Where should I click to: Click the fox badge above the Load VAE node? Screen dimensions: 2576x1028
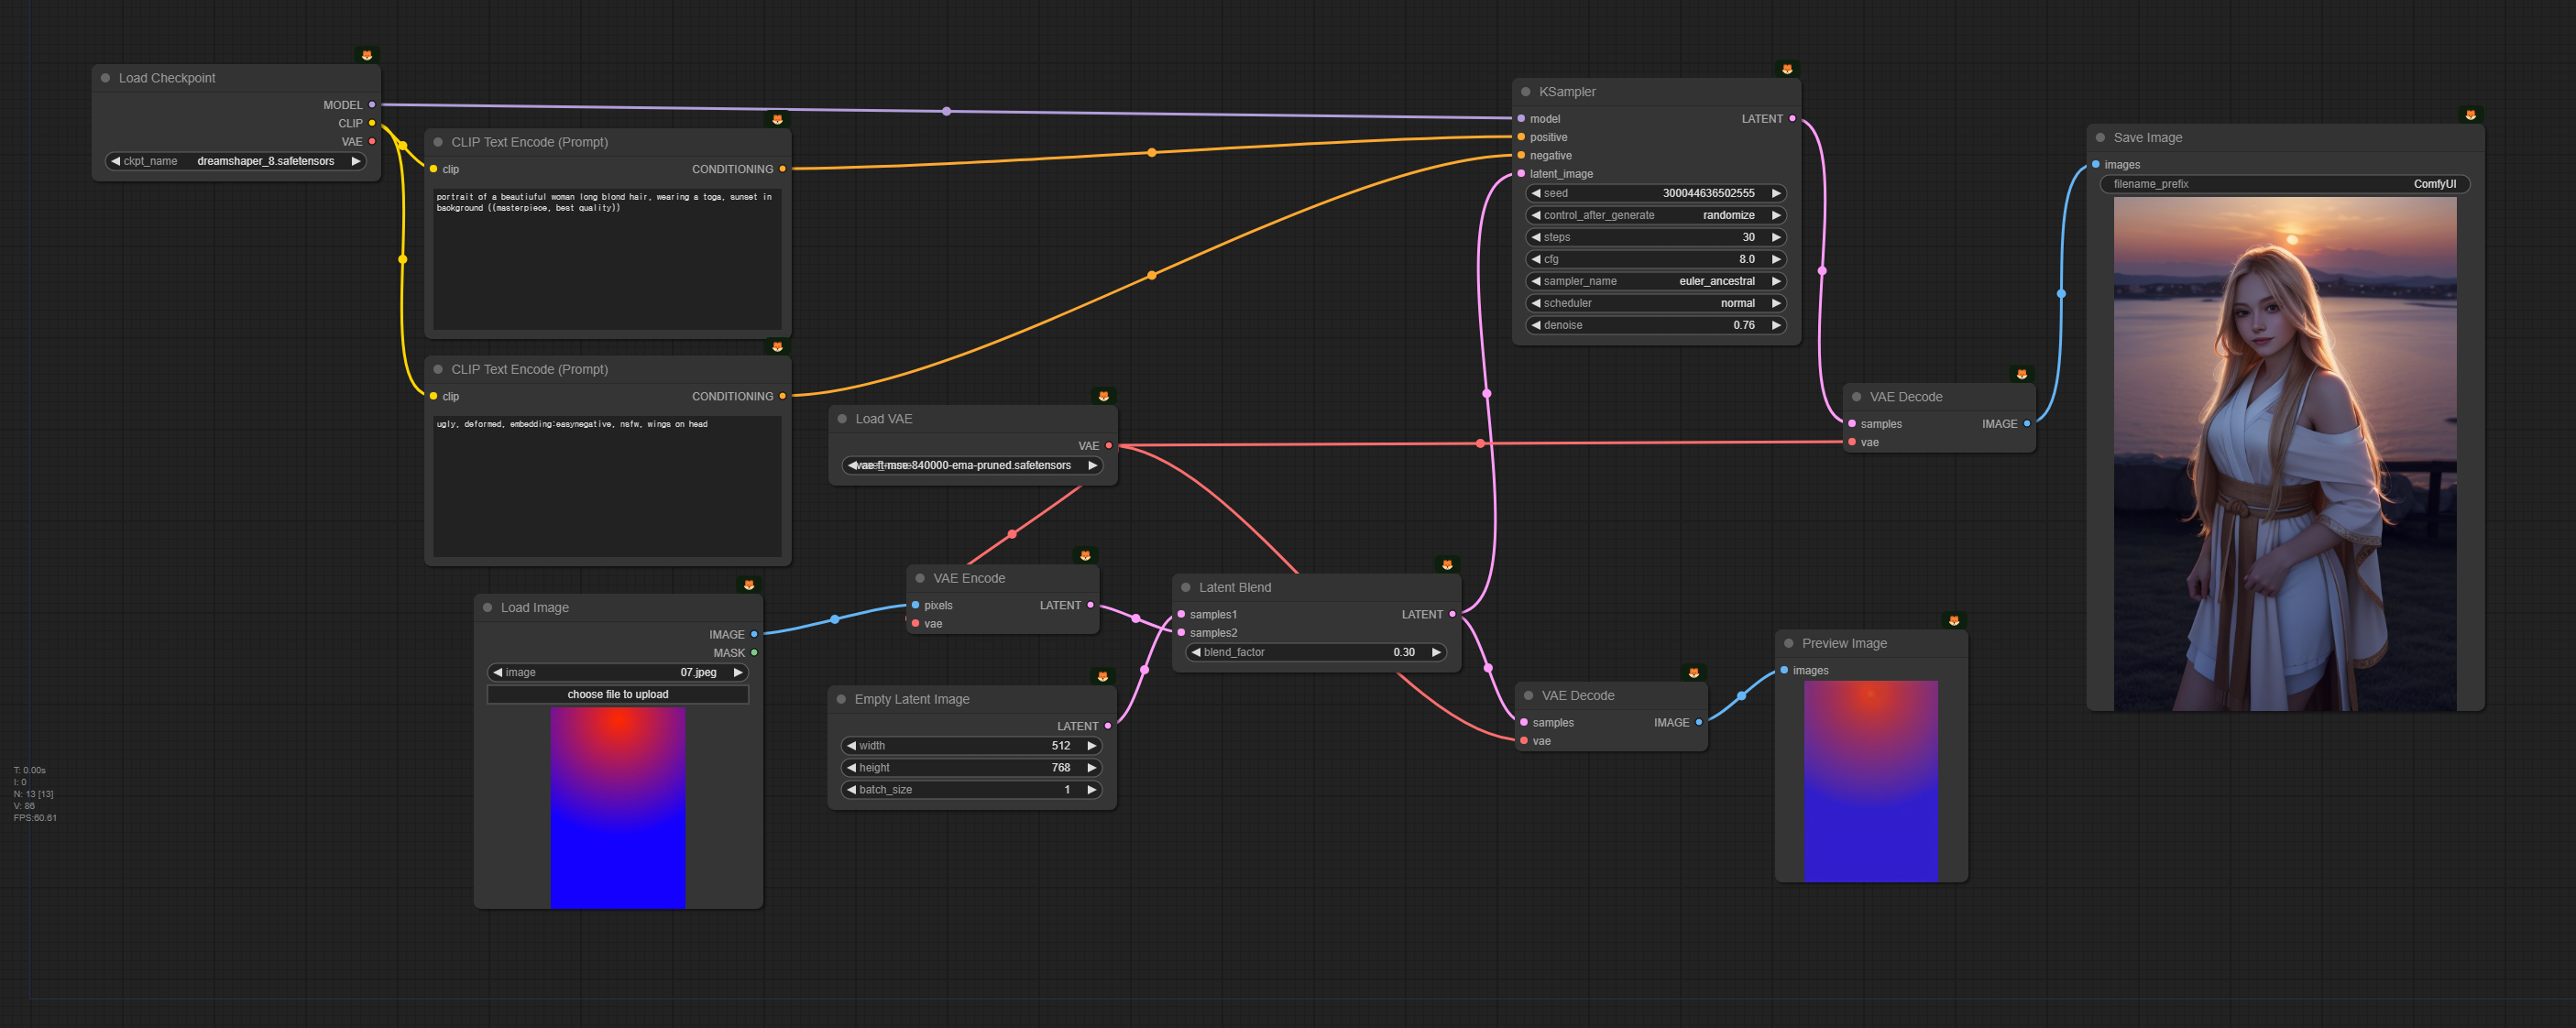tap(1103, 396)
